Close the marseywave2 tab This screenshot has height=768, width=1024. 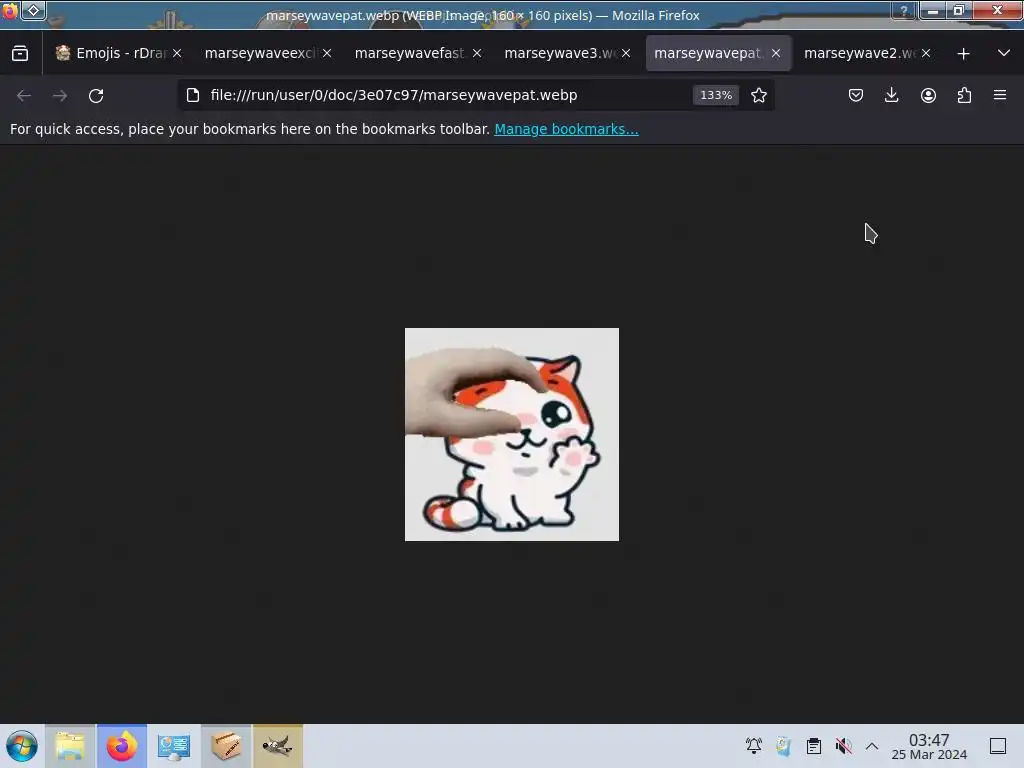[926, 54]
